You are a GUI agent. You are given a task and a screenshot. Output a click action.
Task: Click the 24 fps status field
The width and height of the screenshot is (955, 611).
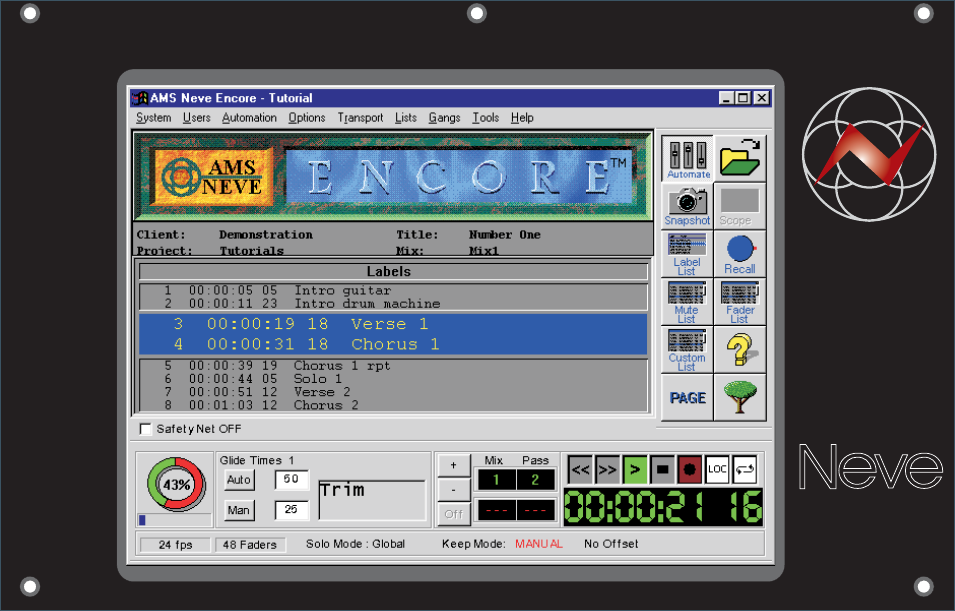(175, 545)
